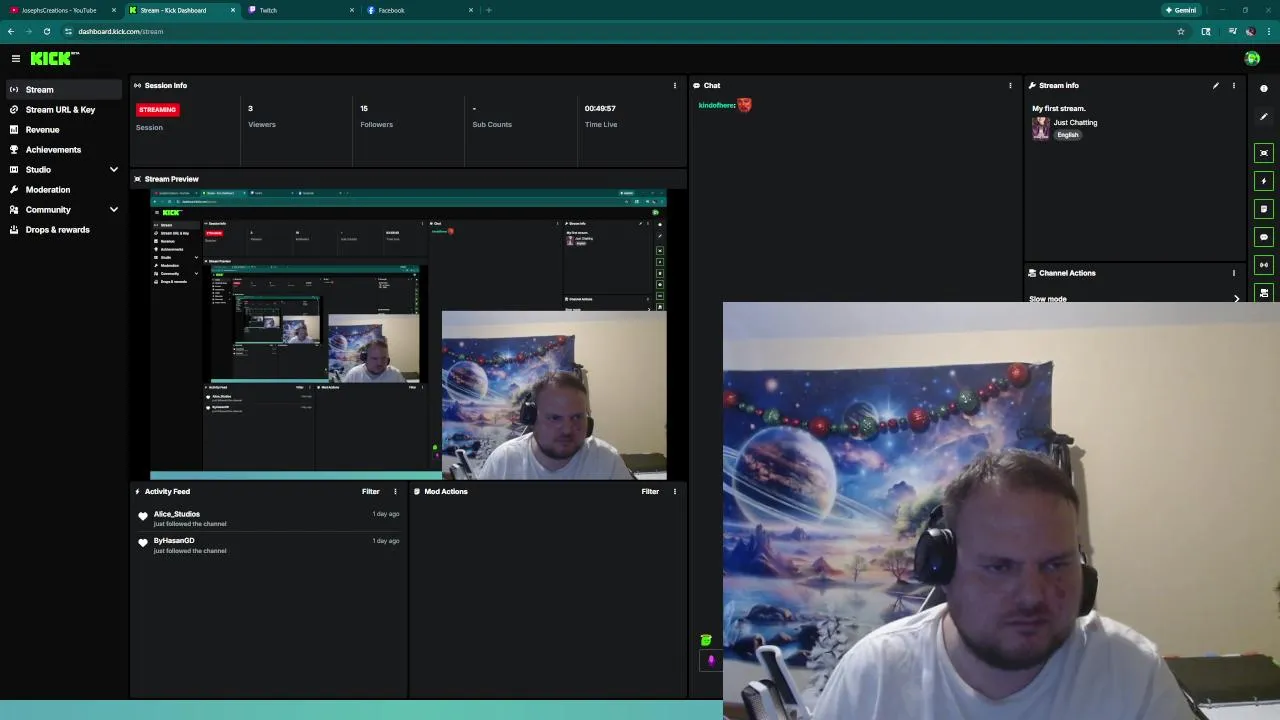1280x720 pixels.
Task: Bookmark this page with the star icon
Action: 1181,31
